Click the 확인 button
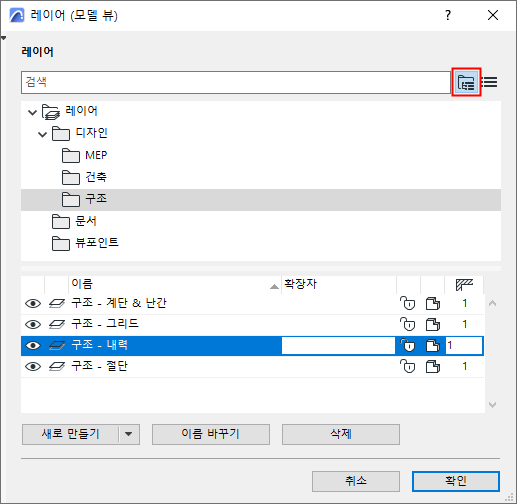Viewport: 517px width, 504px height. click(456, 481)
